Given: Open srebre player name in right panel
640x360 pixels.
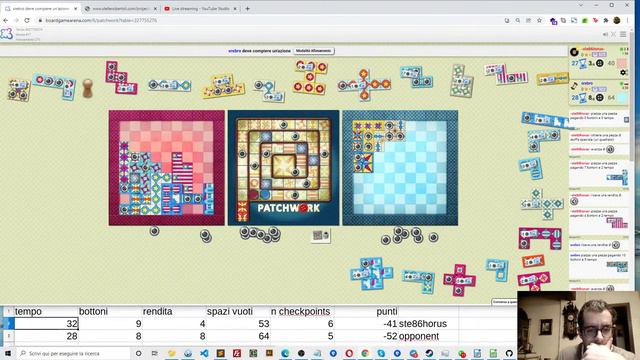Looking at the screenshot, I should tap(587, 83).
